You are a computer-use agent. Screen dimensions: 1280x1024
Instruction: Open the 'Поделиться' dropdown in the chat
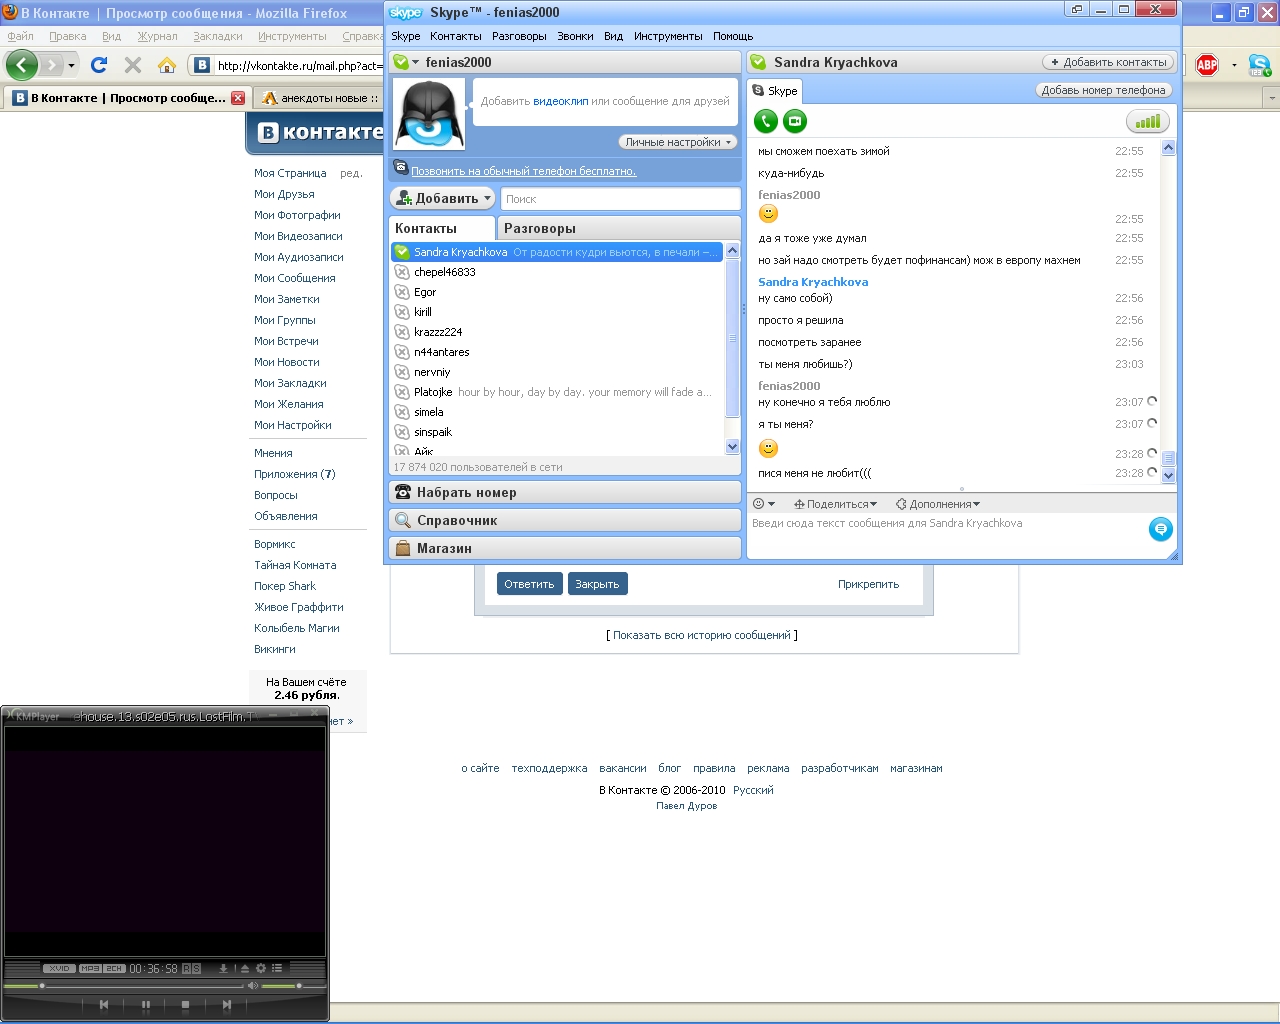(x=835, y=504)
